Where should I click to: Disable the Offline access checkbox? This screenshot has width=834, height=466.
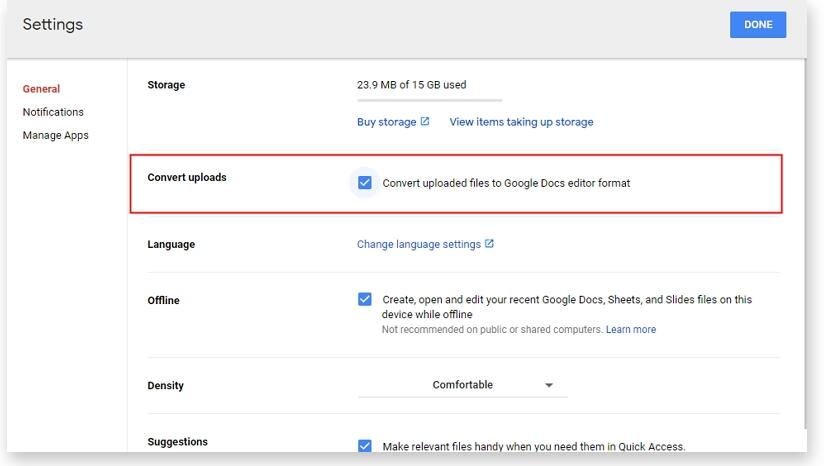pos(365,299)
